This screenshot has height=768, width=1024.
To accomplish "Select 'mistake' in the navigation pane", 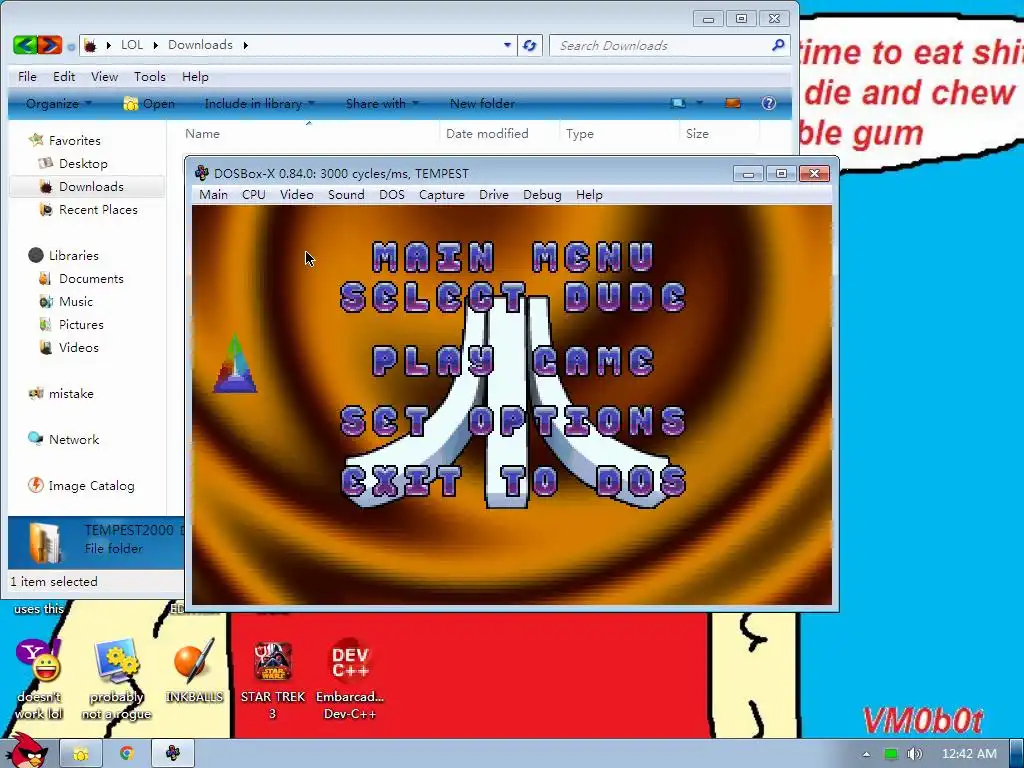I will coord(71,393).
